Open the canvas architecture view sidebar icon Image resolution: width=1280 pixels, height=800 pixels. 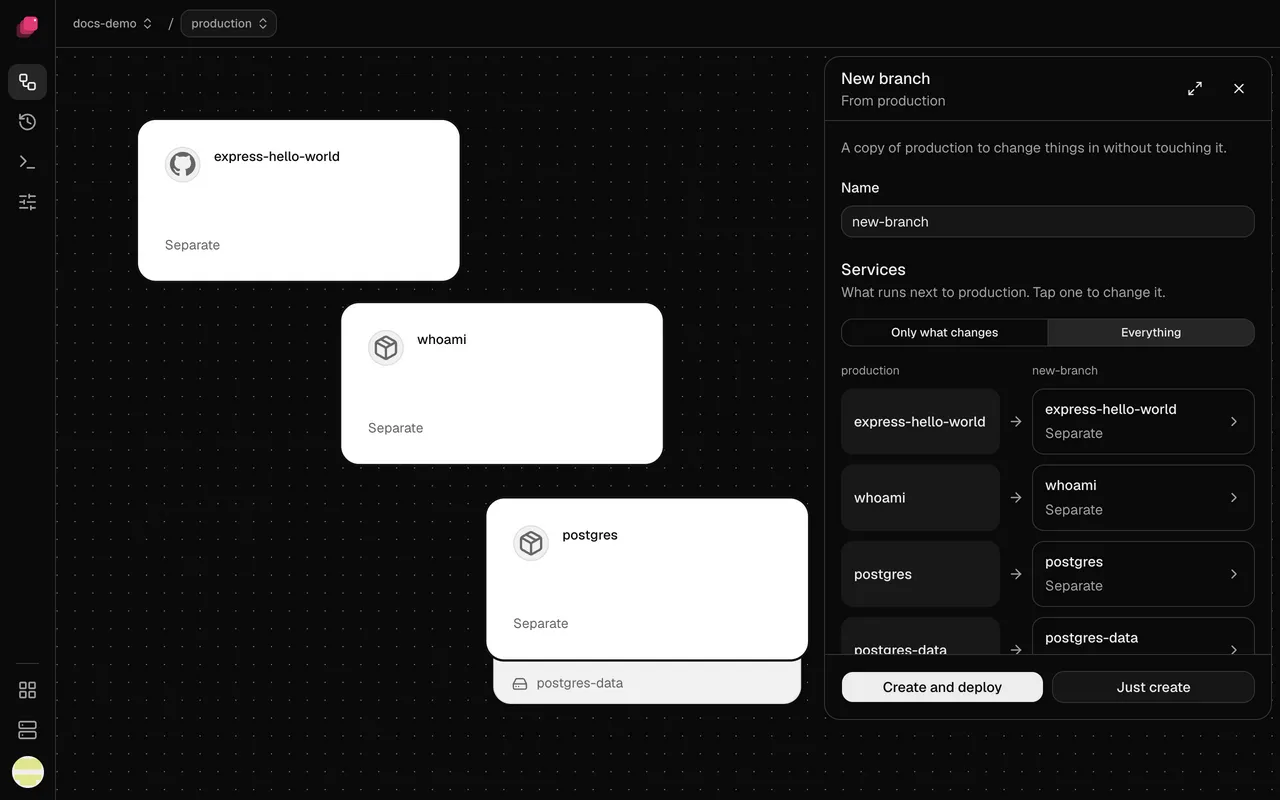pyautogui.click(x=28, y=82)
